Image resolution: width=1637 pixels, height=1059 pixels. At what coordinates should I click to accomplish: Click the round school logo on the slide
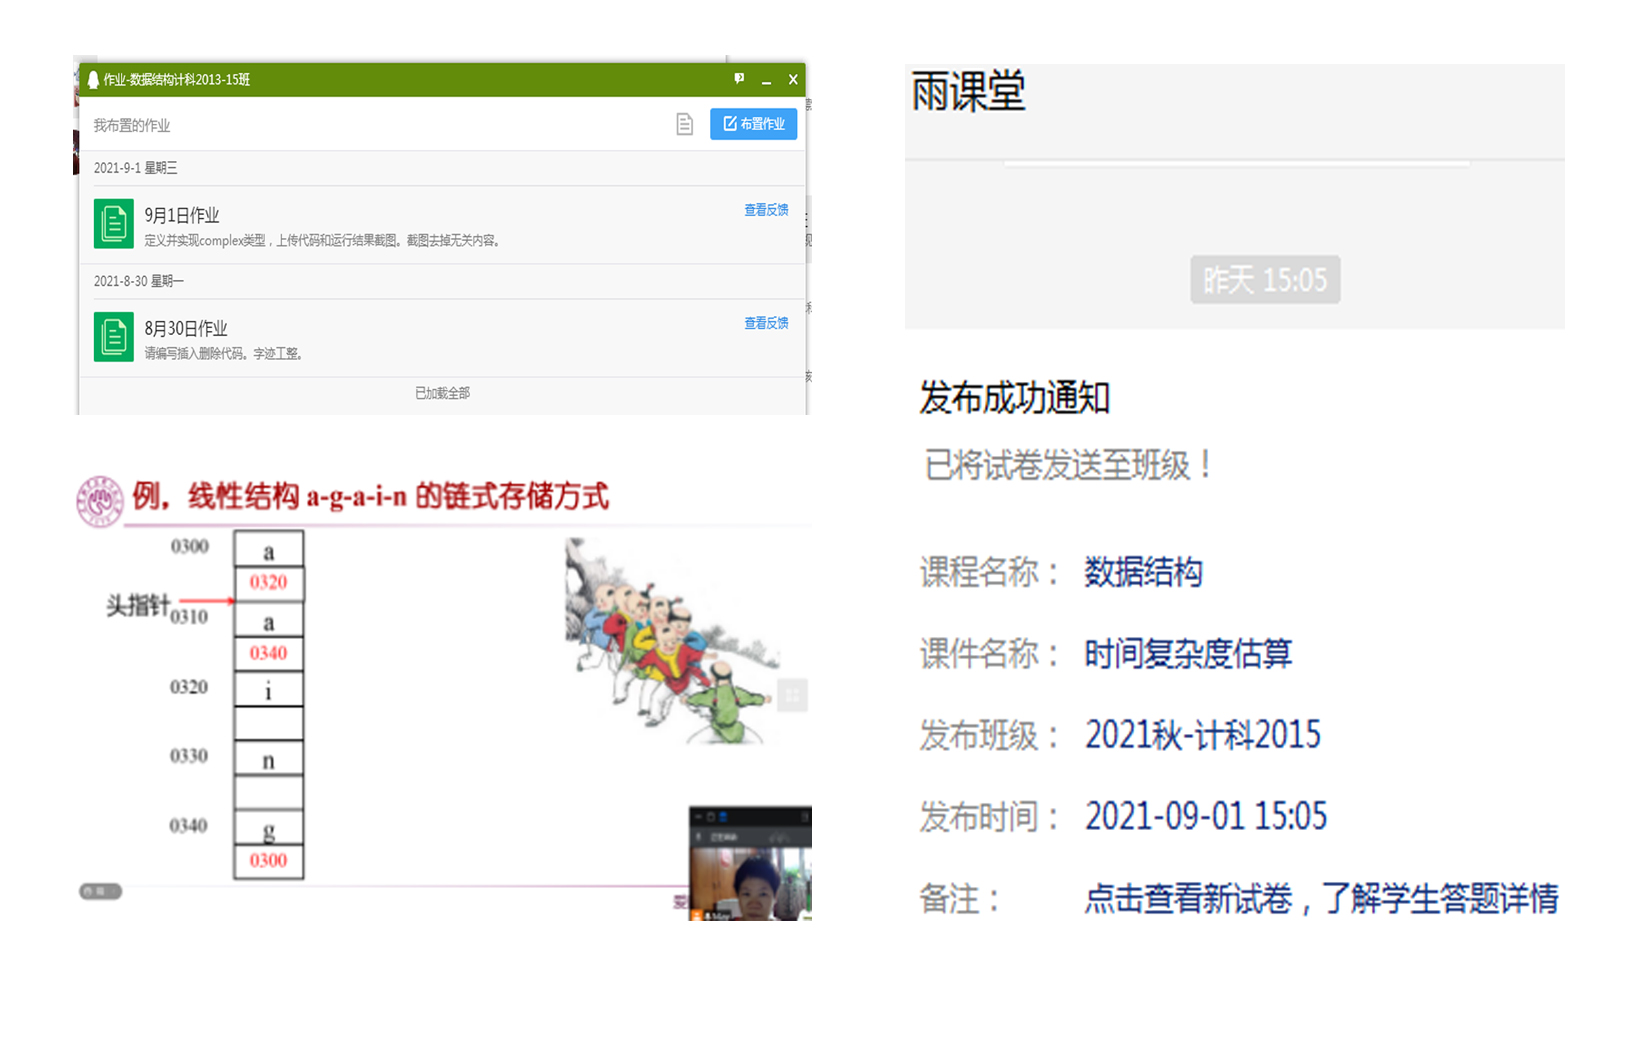pyautogui.click(x=100, y=501)
